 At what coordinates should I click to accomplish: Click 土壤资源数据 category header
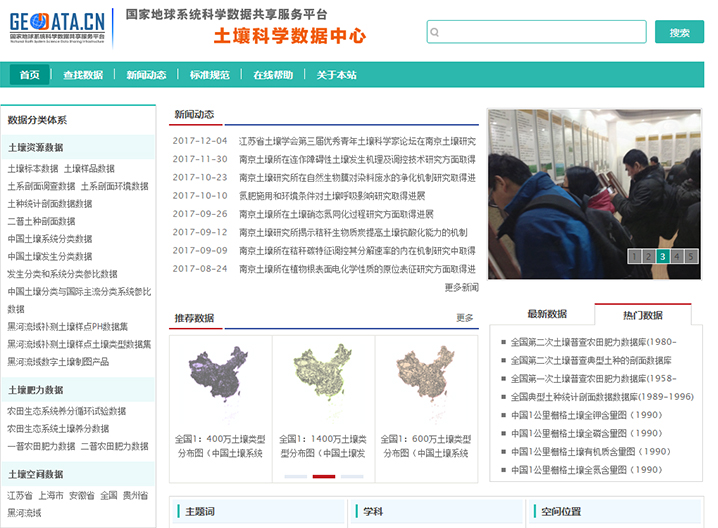[78, 147]
